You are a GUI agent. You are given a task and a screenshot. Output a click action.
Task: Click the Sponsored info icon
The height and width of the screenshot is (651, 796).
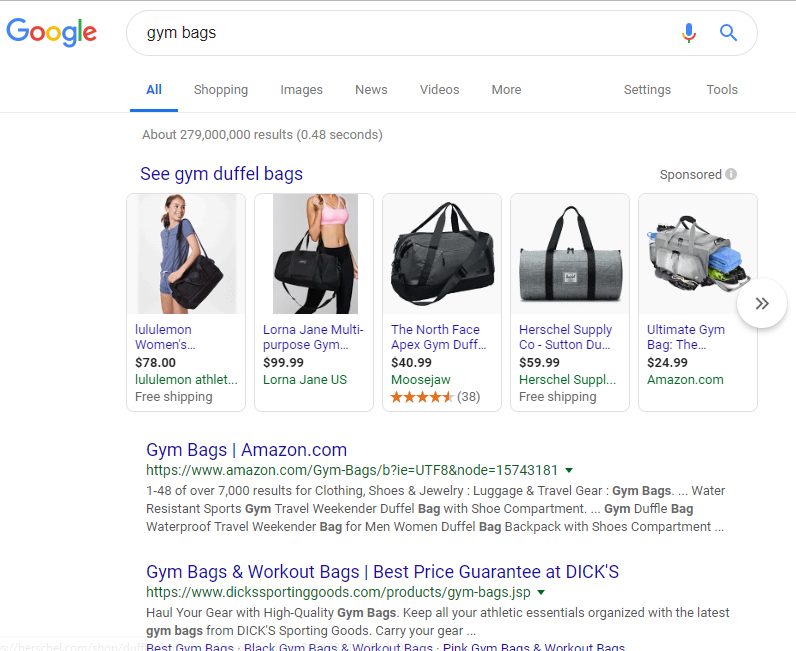(731, 174)
